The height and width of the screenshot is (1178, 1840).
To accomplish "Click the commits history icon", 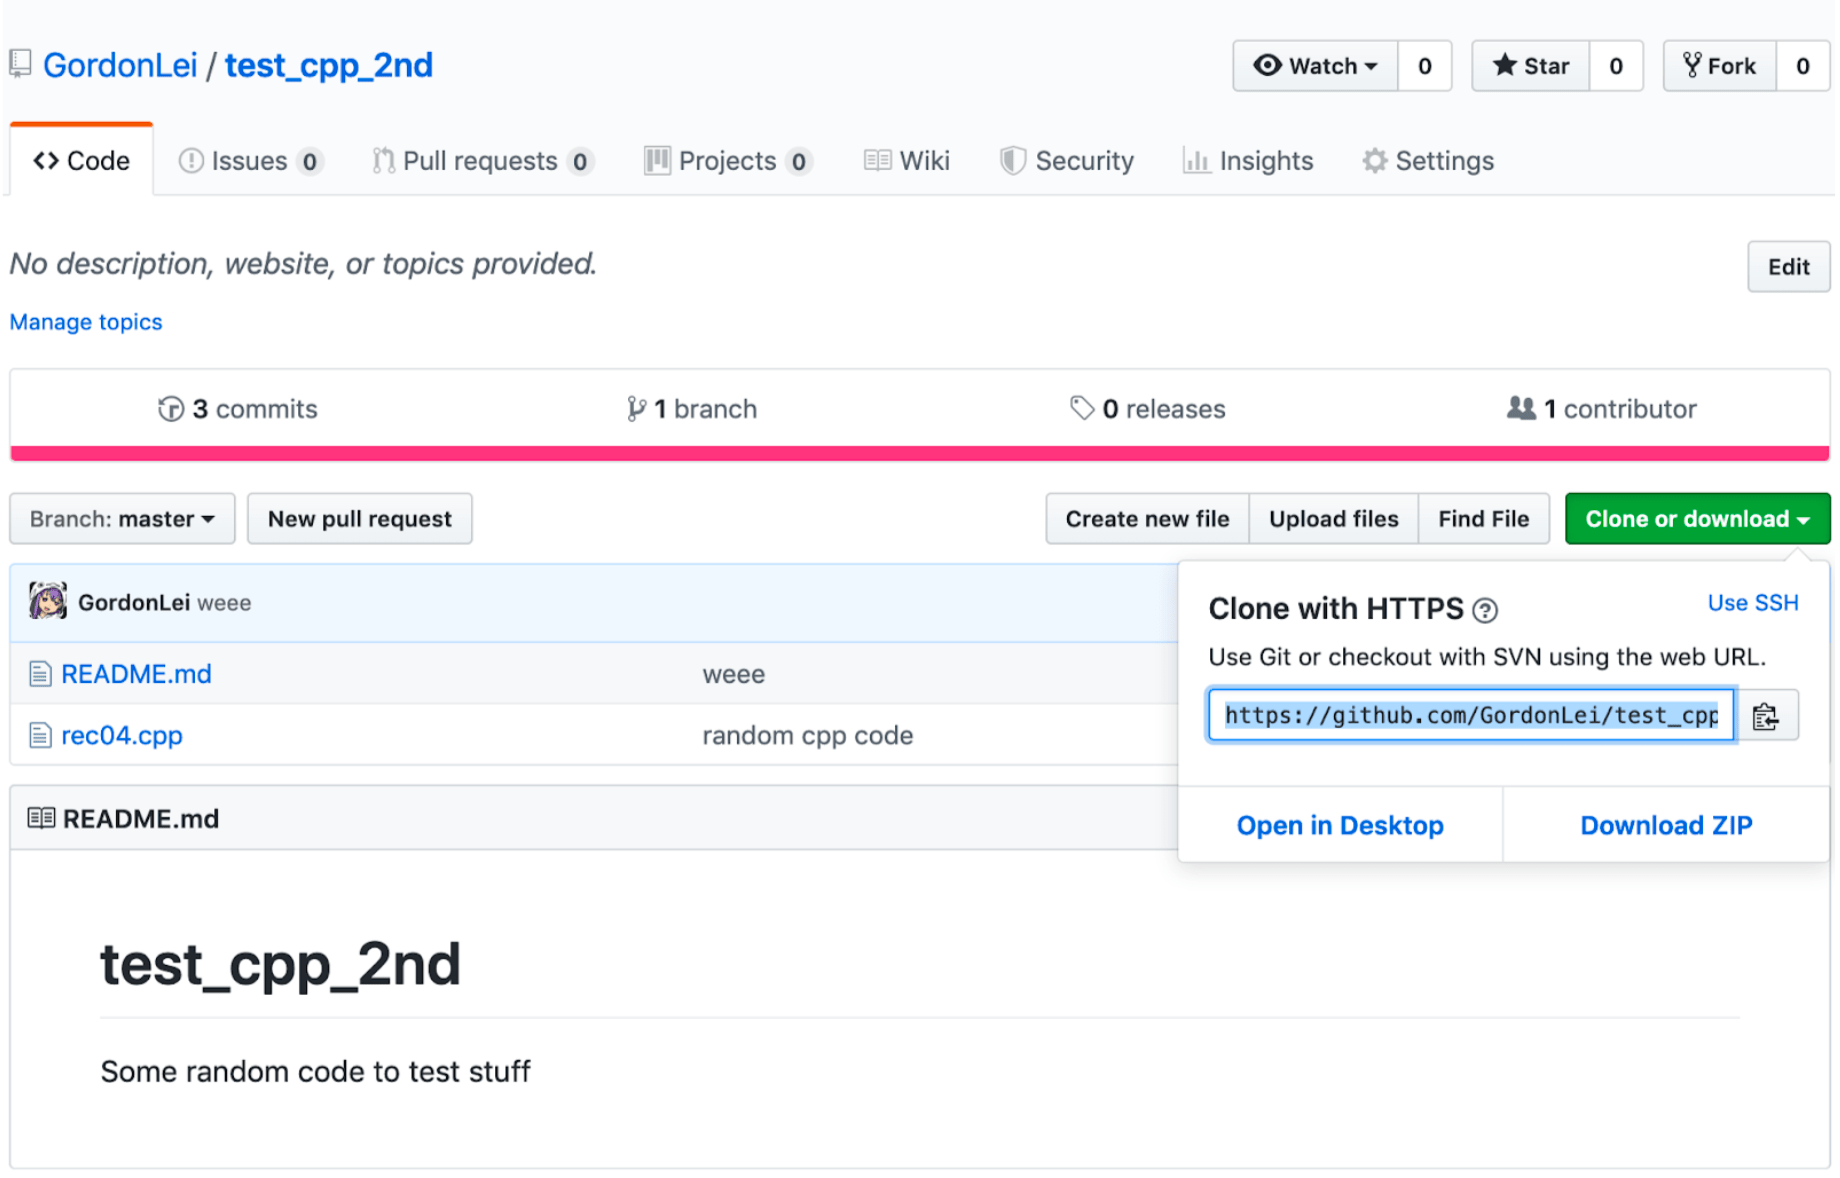I will pos(170,408).
